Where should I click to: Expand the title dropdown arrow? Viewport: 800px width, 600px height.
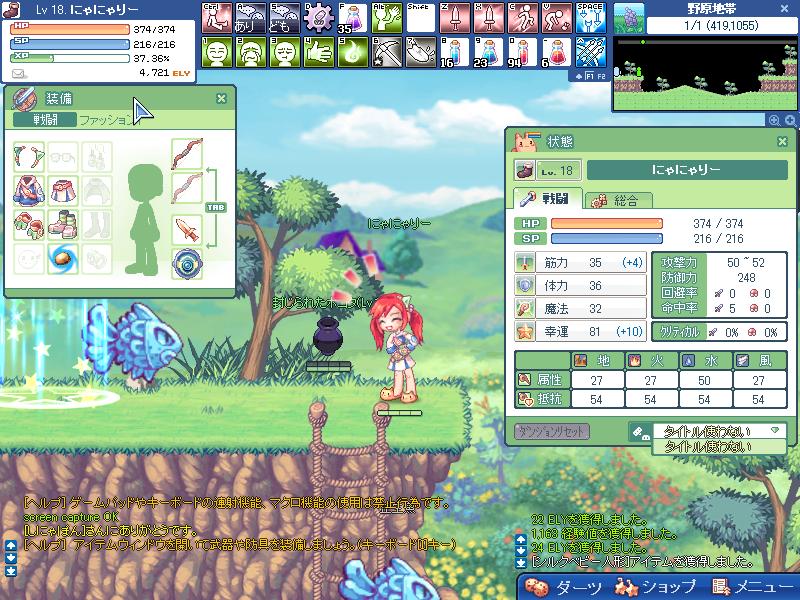tap(776, 431)
